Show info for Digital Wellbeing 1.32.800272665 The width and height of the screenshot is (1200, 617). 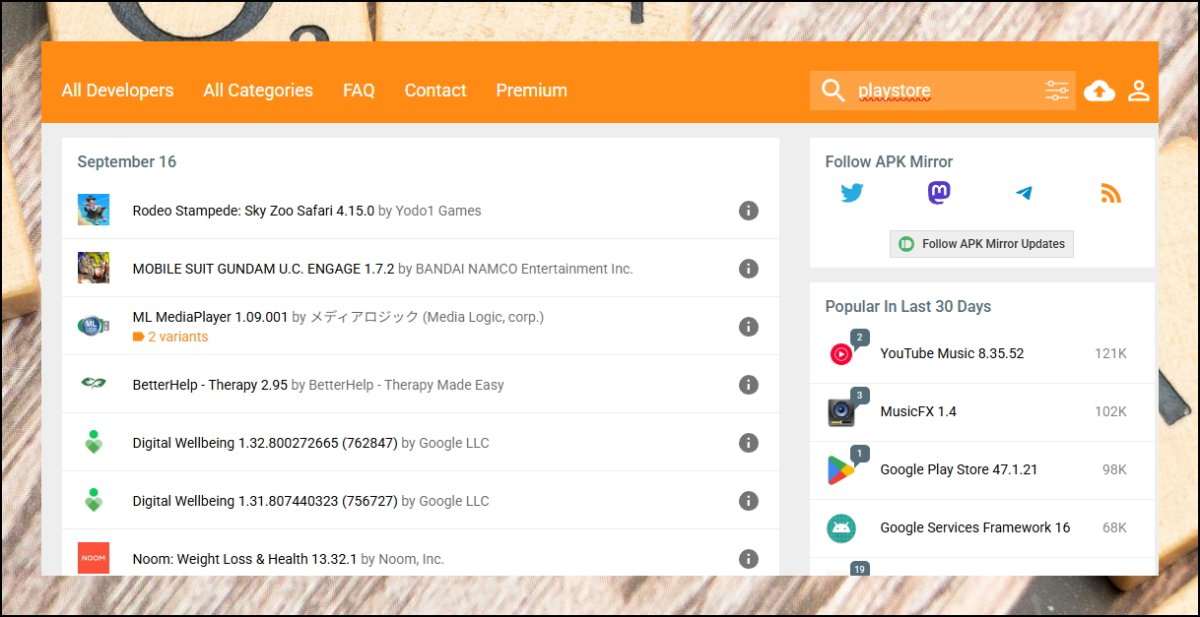coord(748,443)
